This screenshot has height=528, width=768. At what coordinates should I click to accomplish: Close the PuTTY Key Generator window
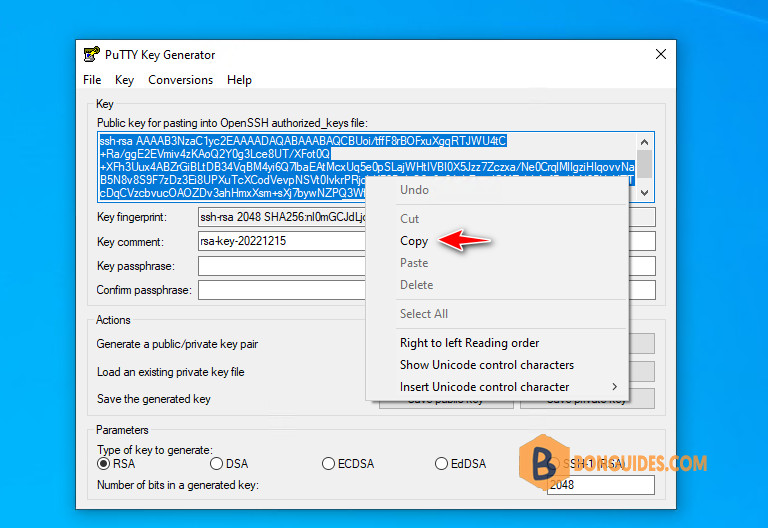tap(661, 54)
